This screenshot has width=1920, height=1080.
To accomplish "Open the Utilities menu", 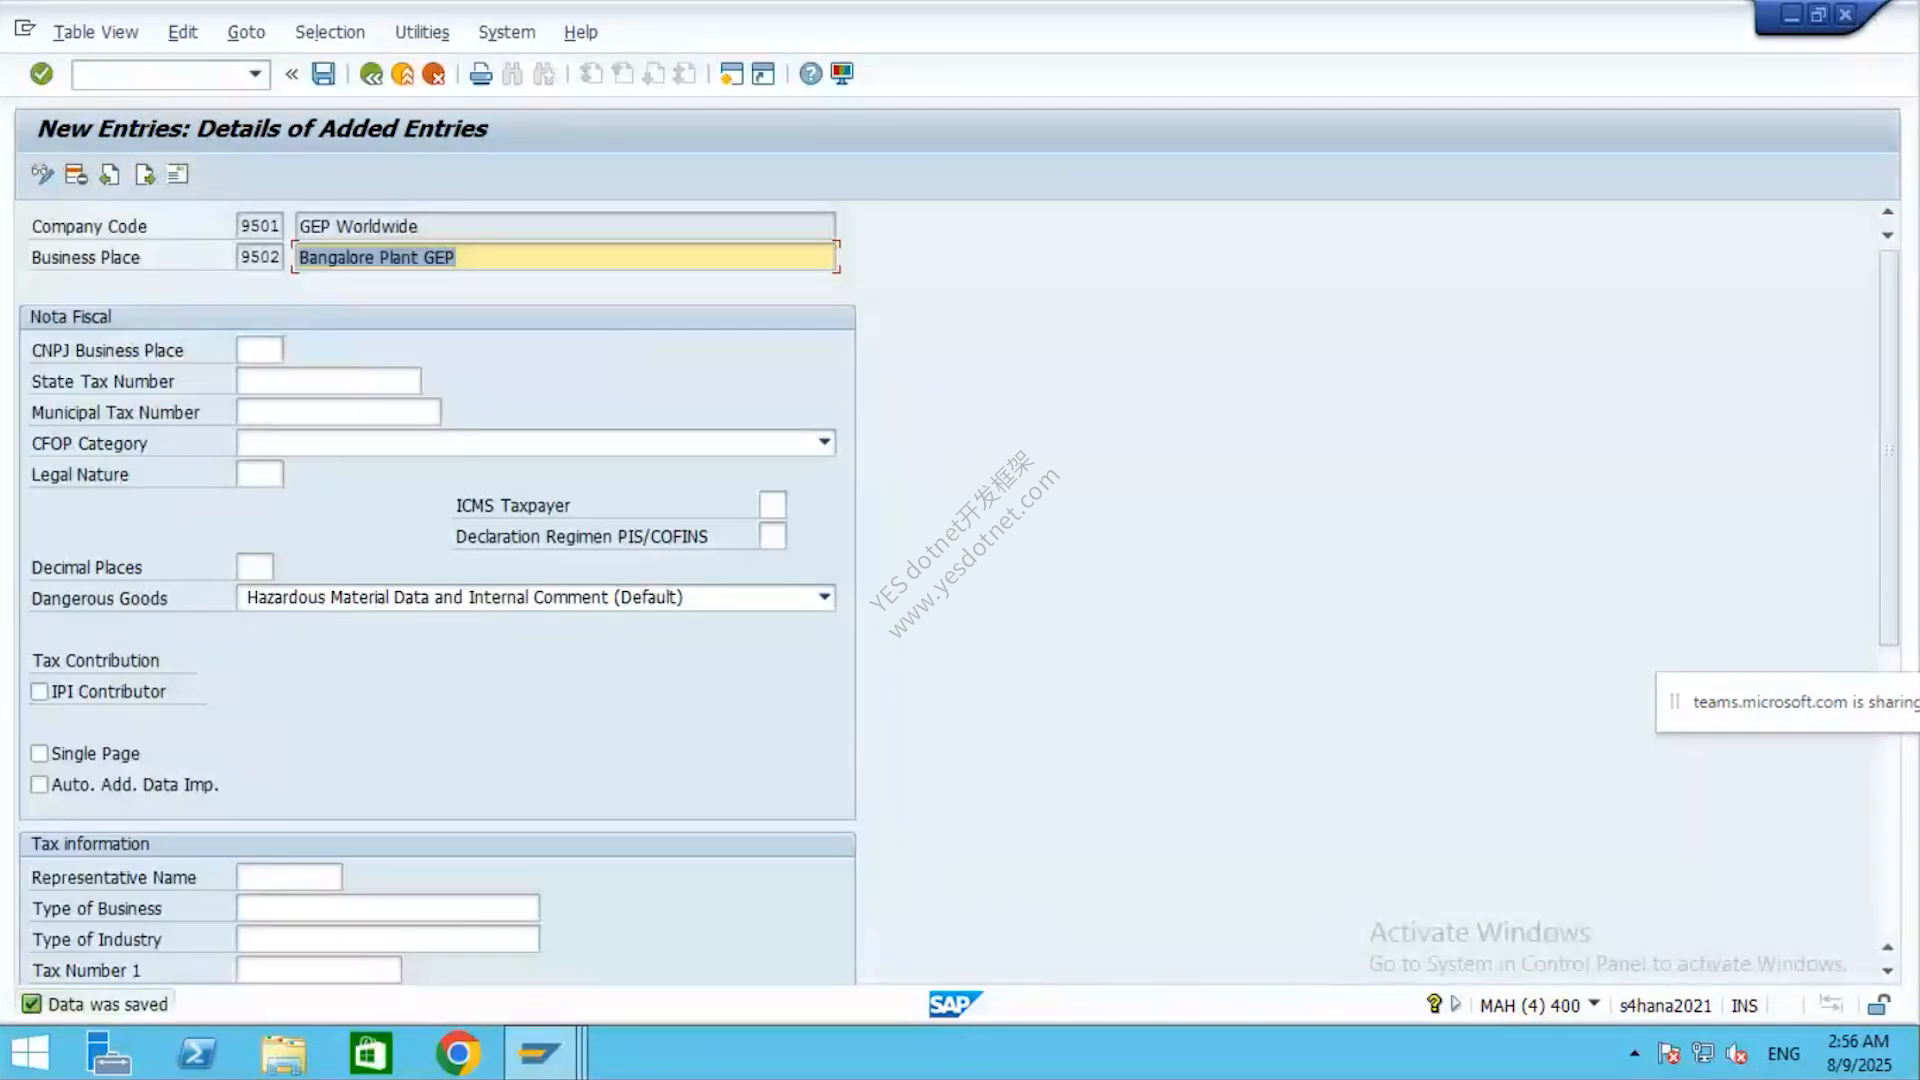I will click(422, 32).
